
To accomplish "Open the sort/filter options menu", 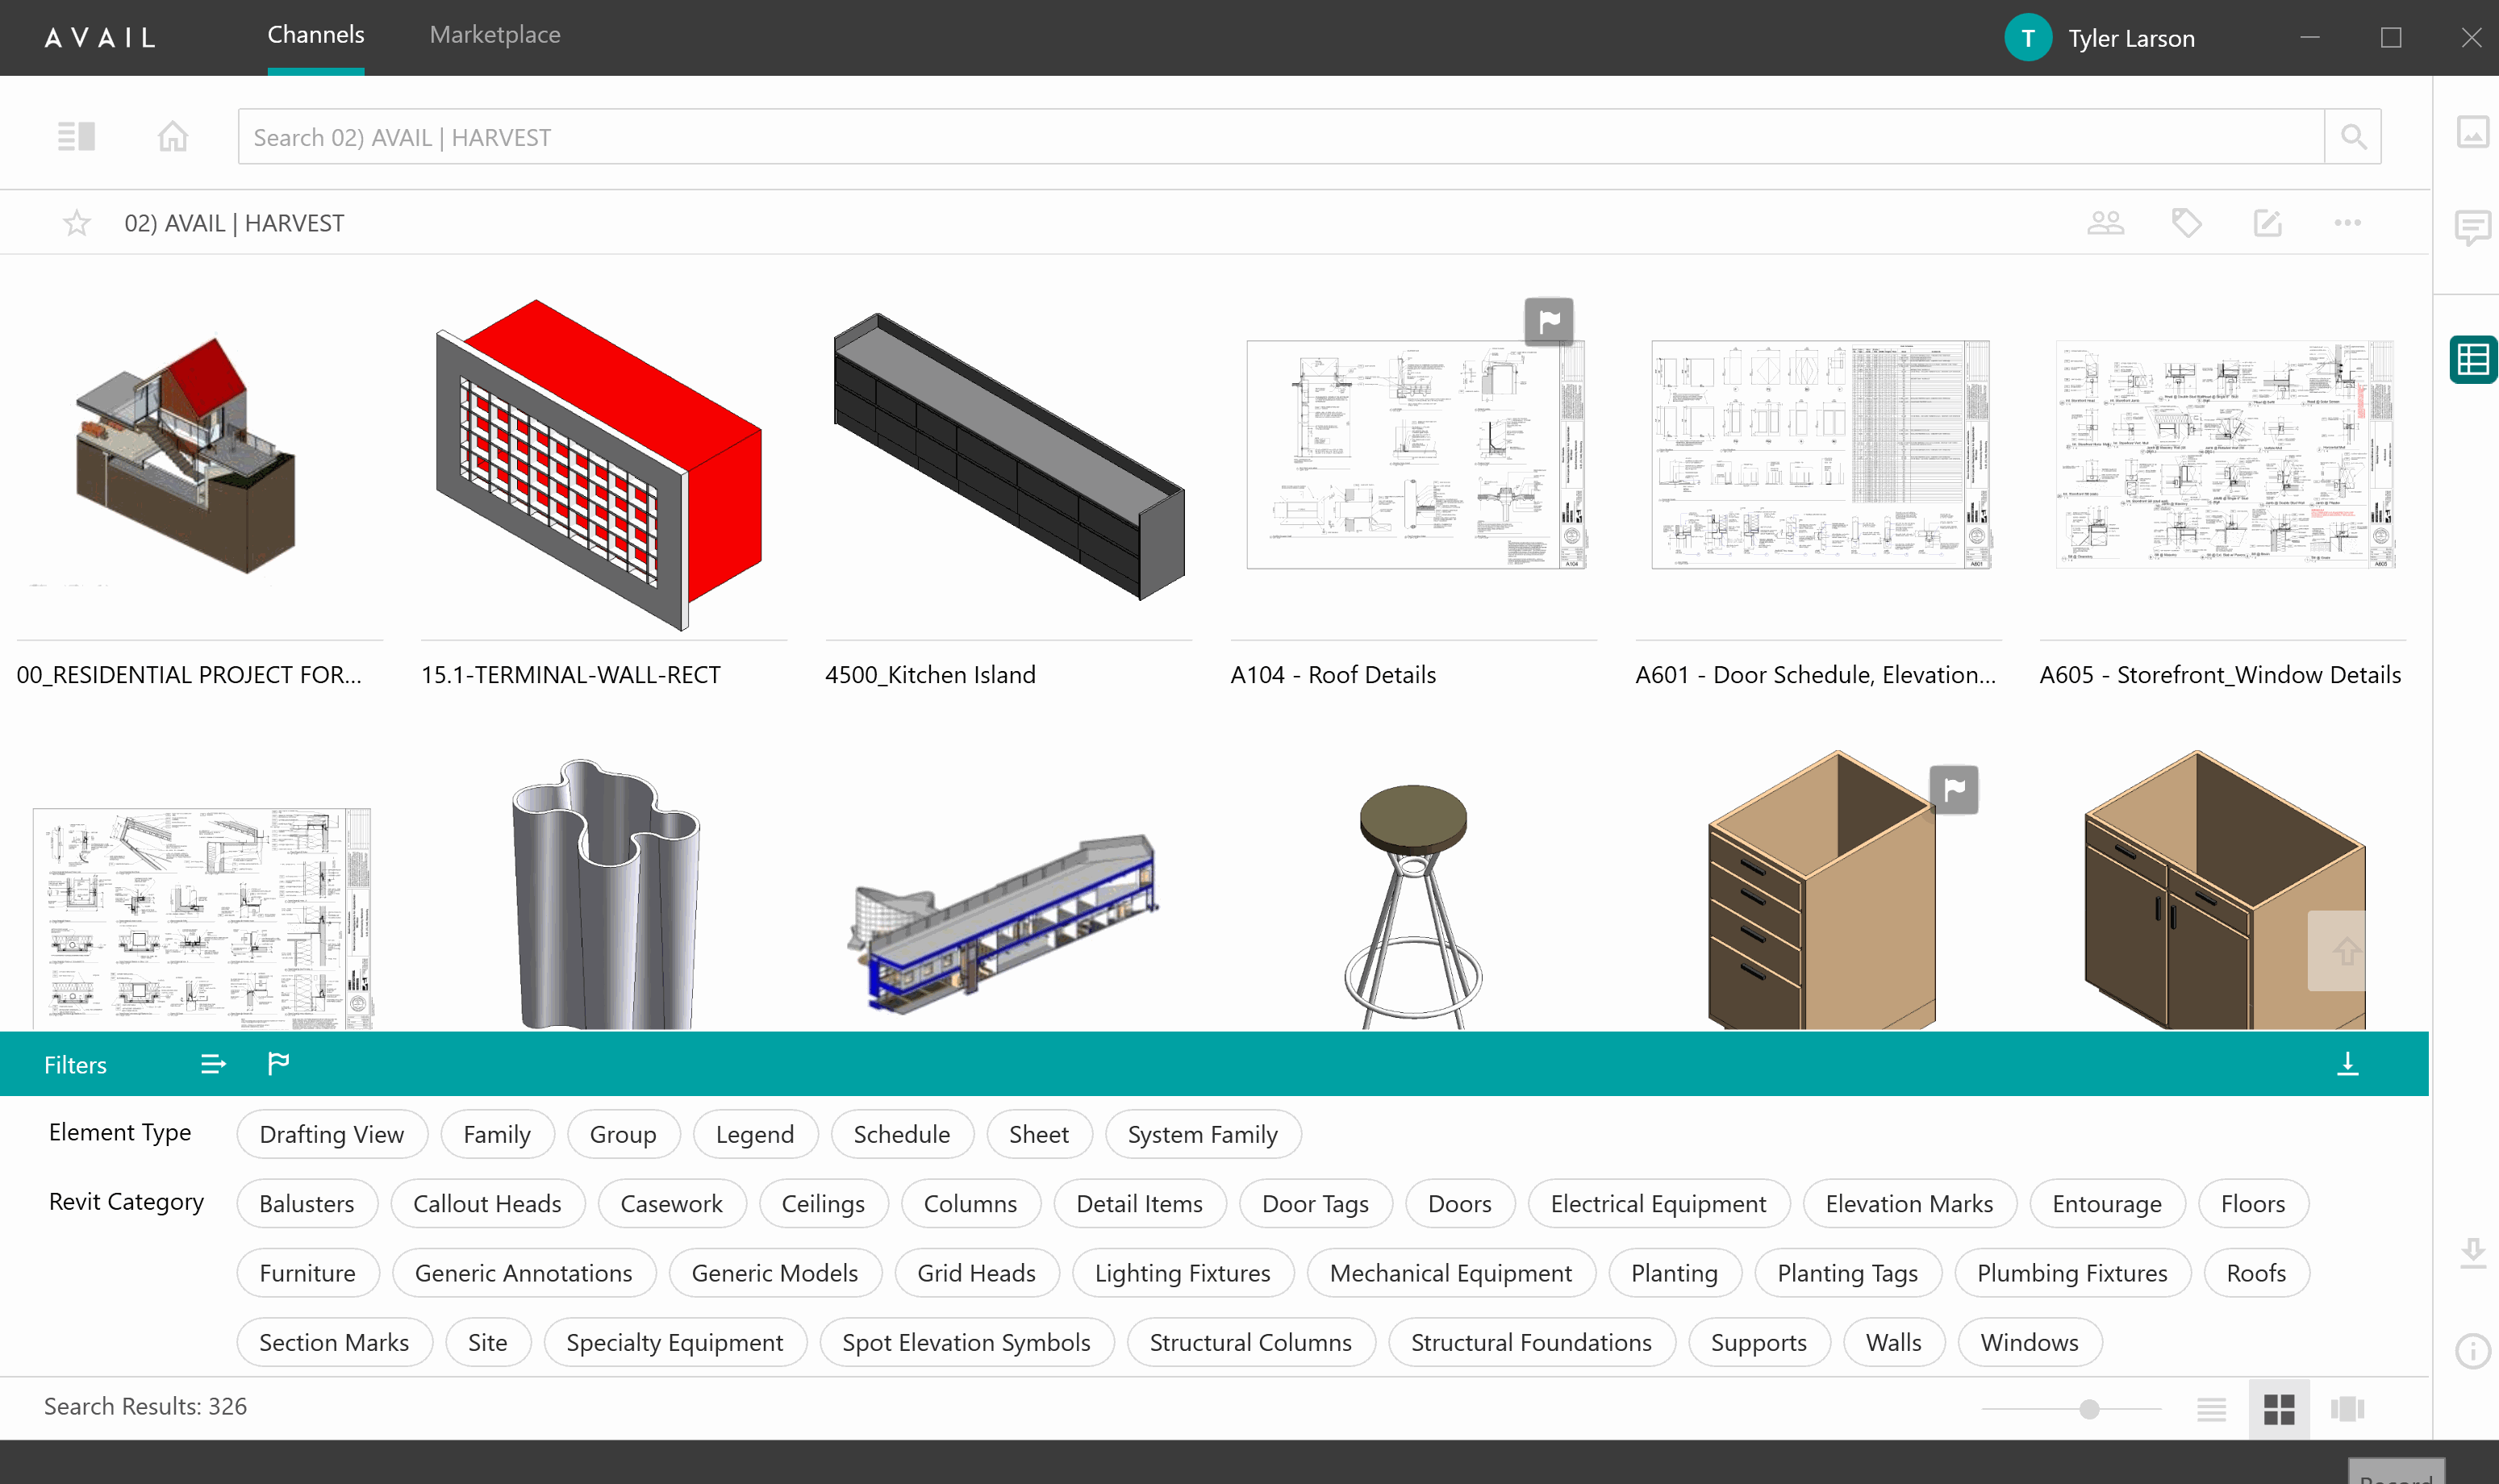I will coord(212,1064).
